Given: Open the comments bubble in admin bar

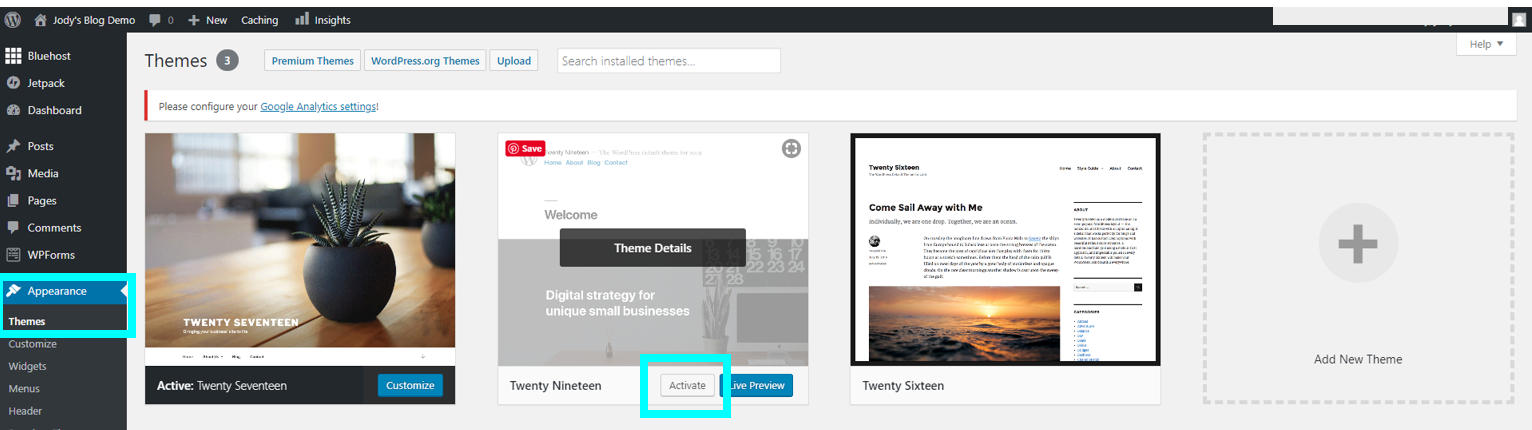Looking at the screenshot, I should click(x=161, y=19).
